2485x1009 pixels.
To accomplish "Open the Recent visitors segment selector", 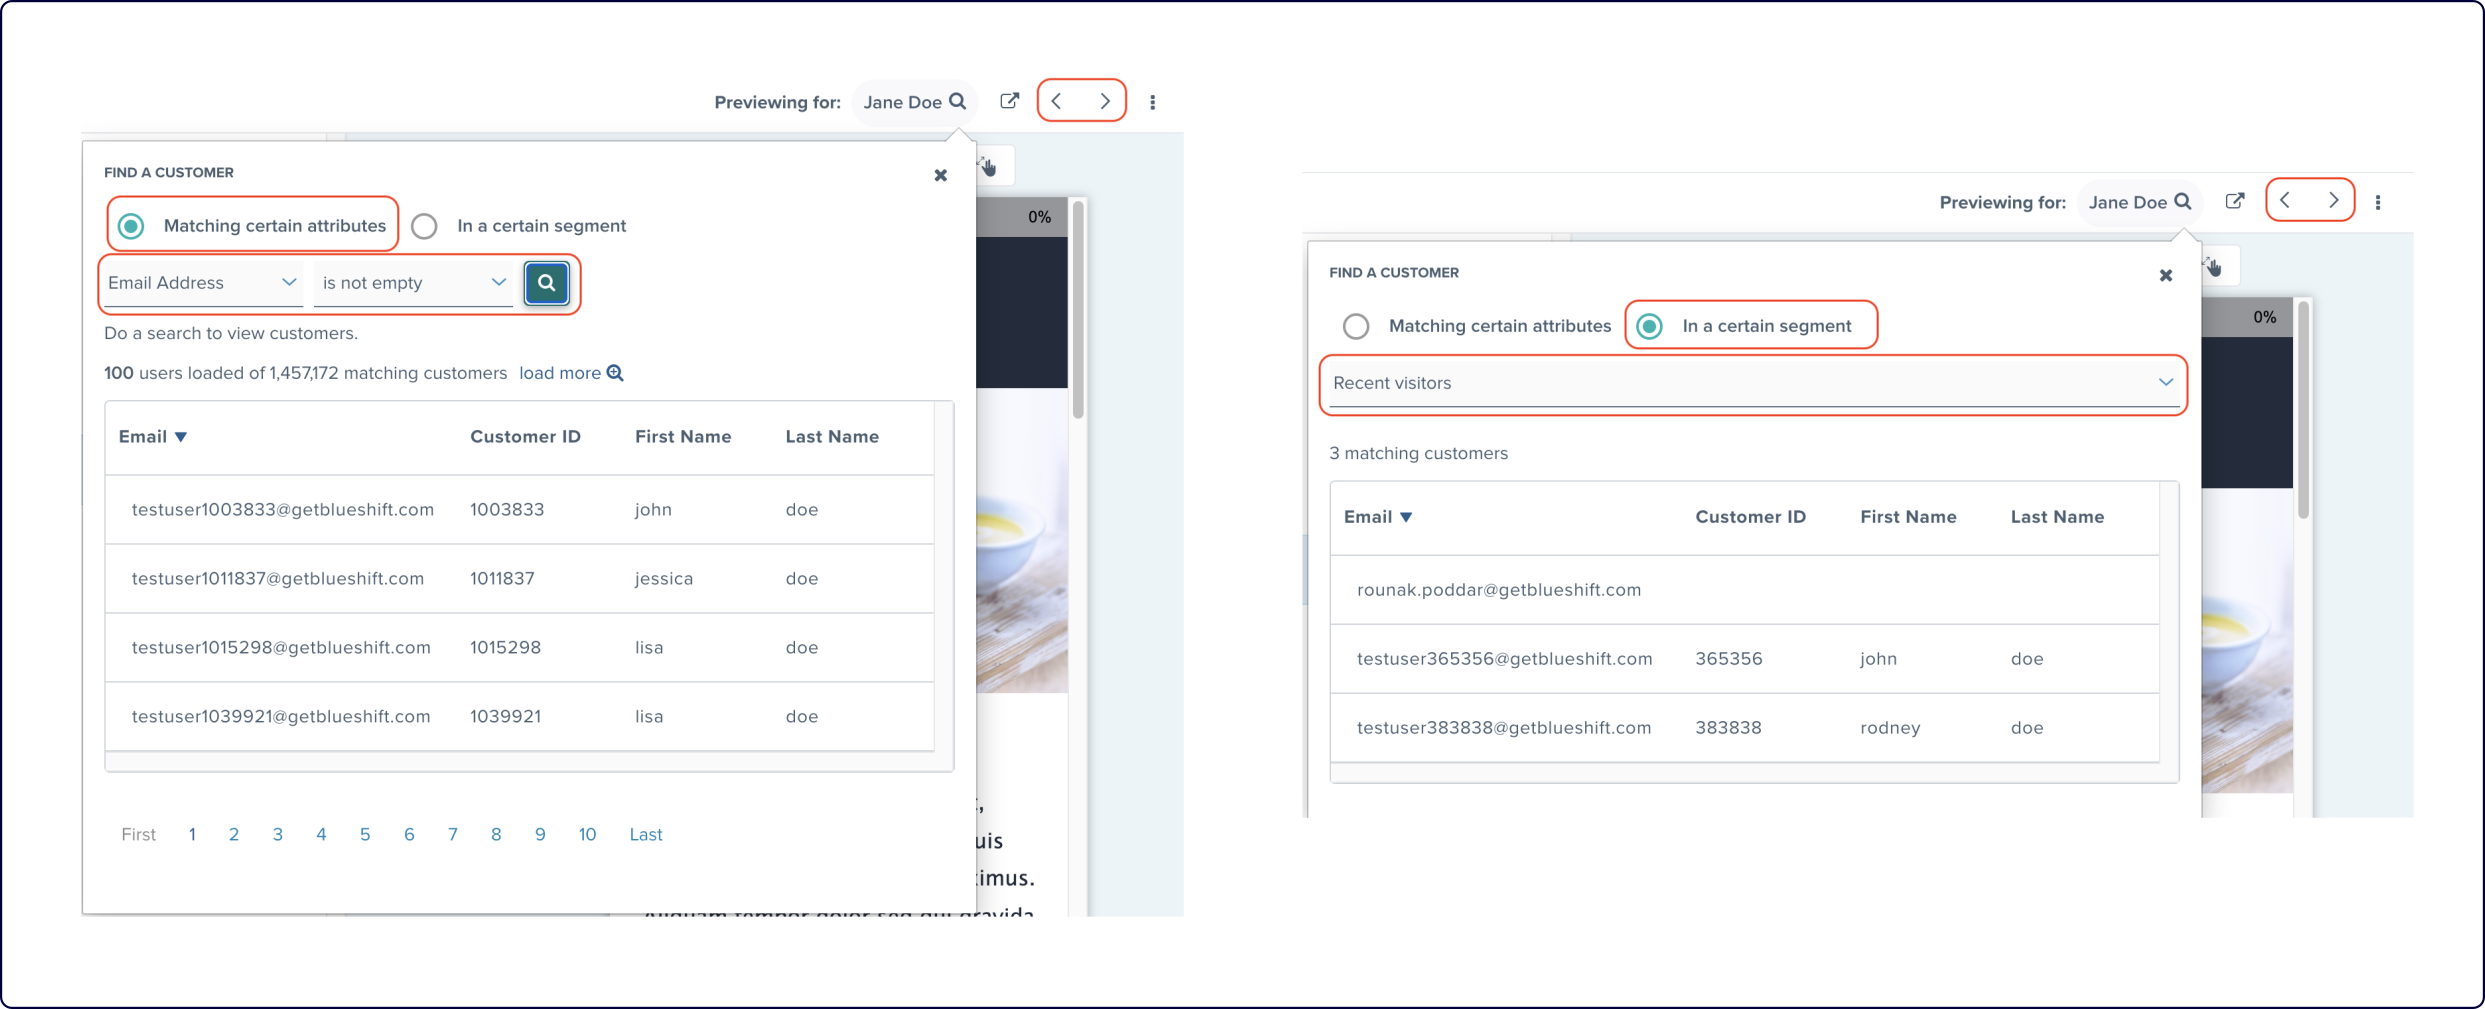I will coord(1751,383).
